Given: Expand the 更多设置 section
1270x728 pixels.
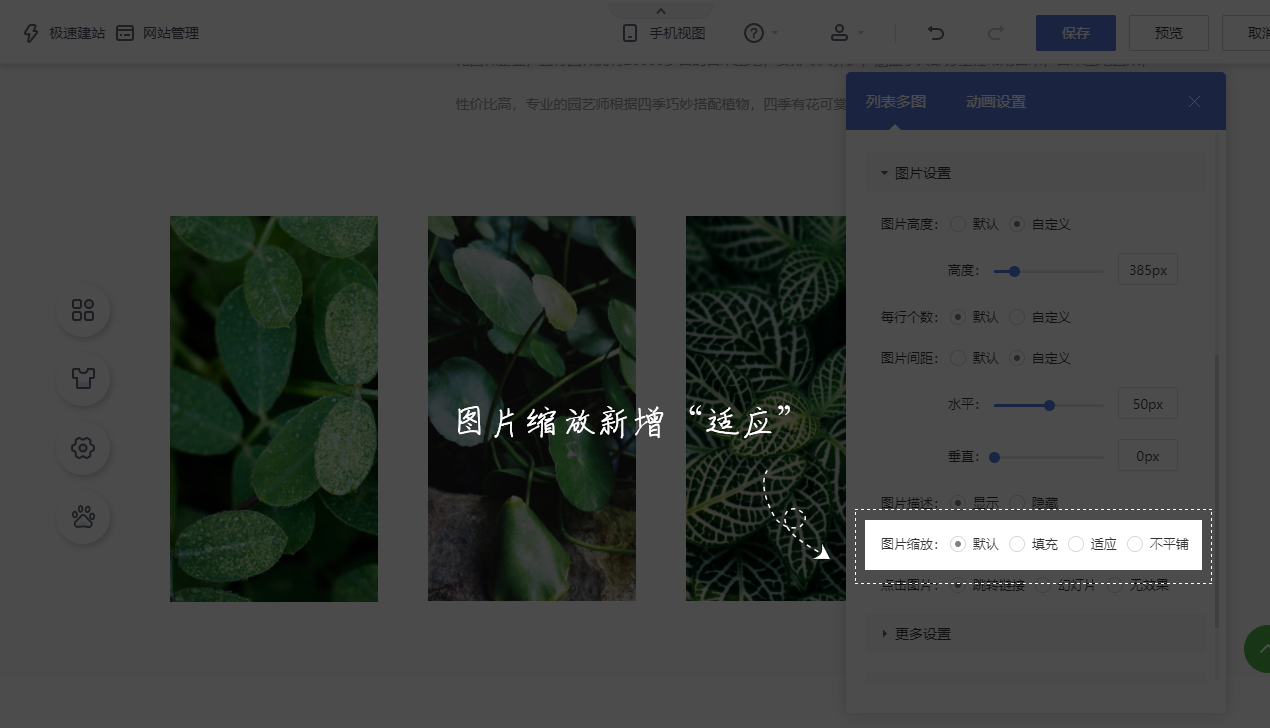Looking at the screenshot, I should pyautogui.click(x=1035, y=634).
